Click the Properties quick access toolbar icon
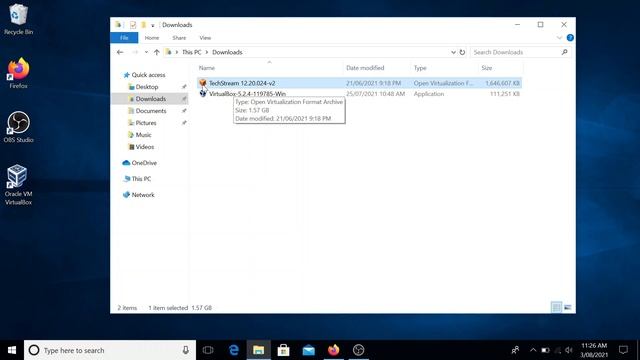Screen dimensions: 640x360 (x=133, y=25)
